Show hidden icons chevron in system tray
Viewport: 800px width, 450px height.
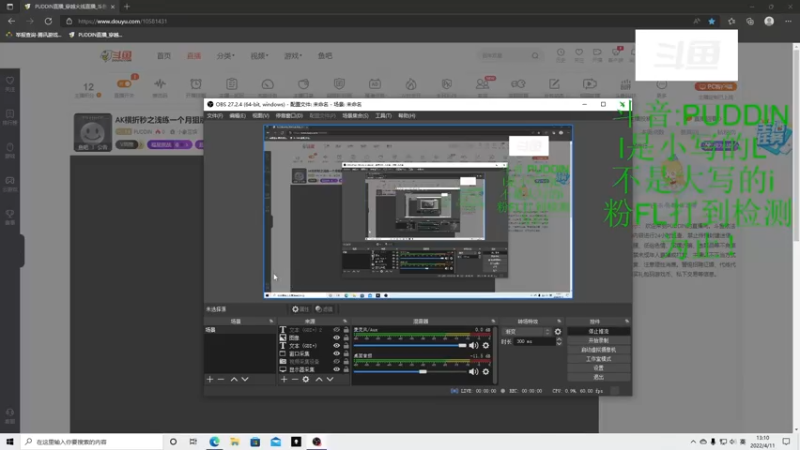pyautogui.click(x=693, y=442)
